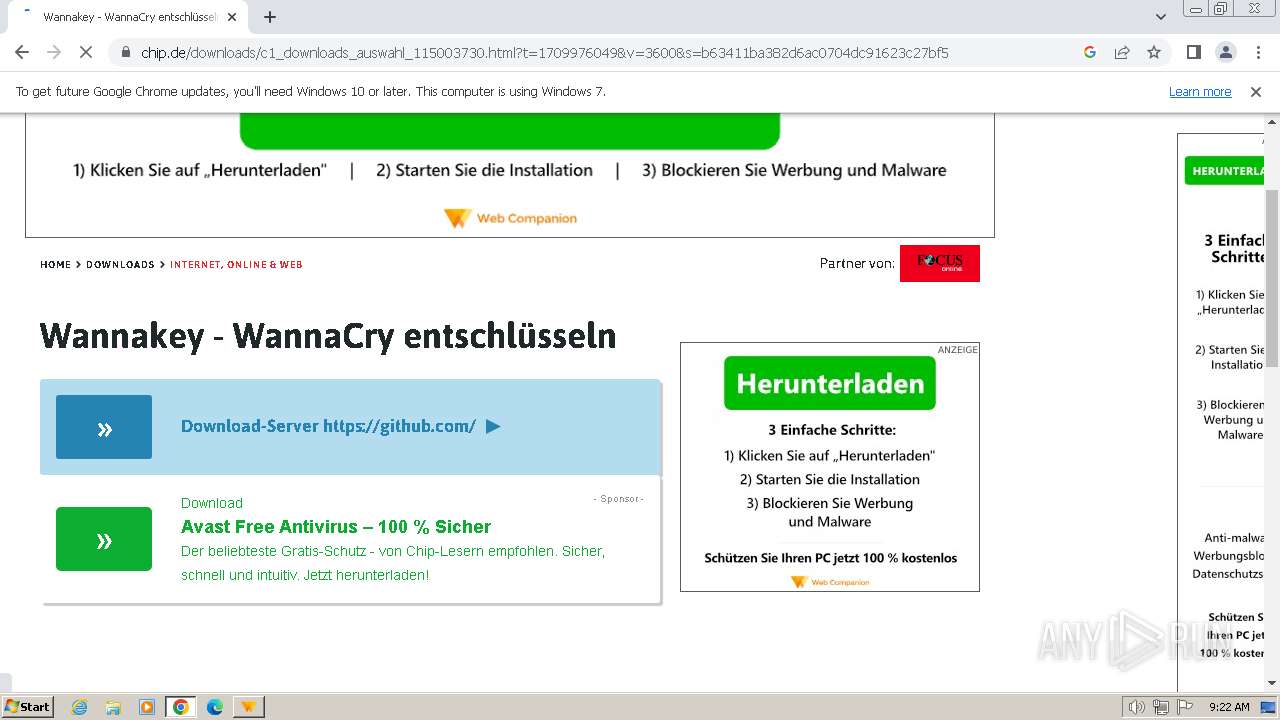Screen dimensions: 1280x720
Task: Click the play arrow after github.com link
Action: pyautogui.click(x=493, y=426)
